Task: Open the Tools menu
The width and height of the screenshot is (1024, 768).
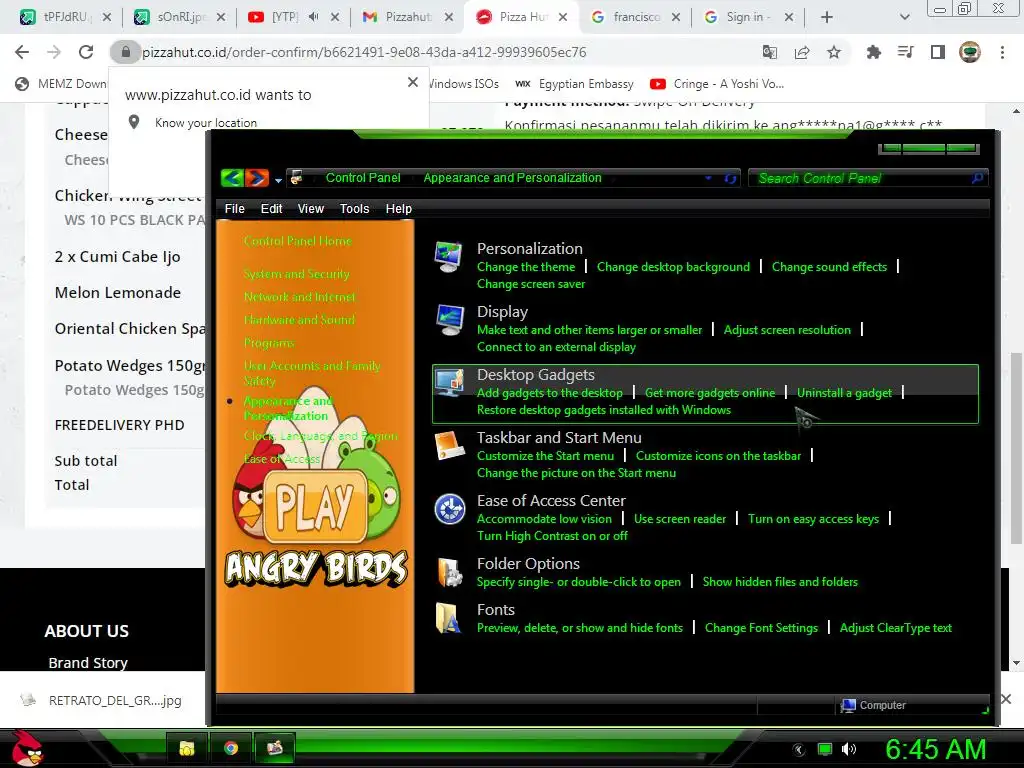Action: 354,208
